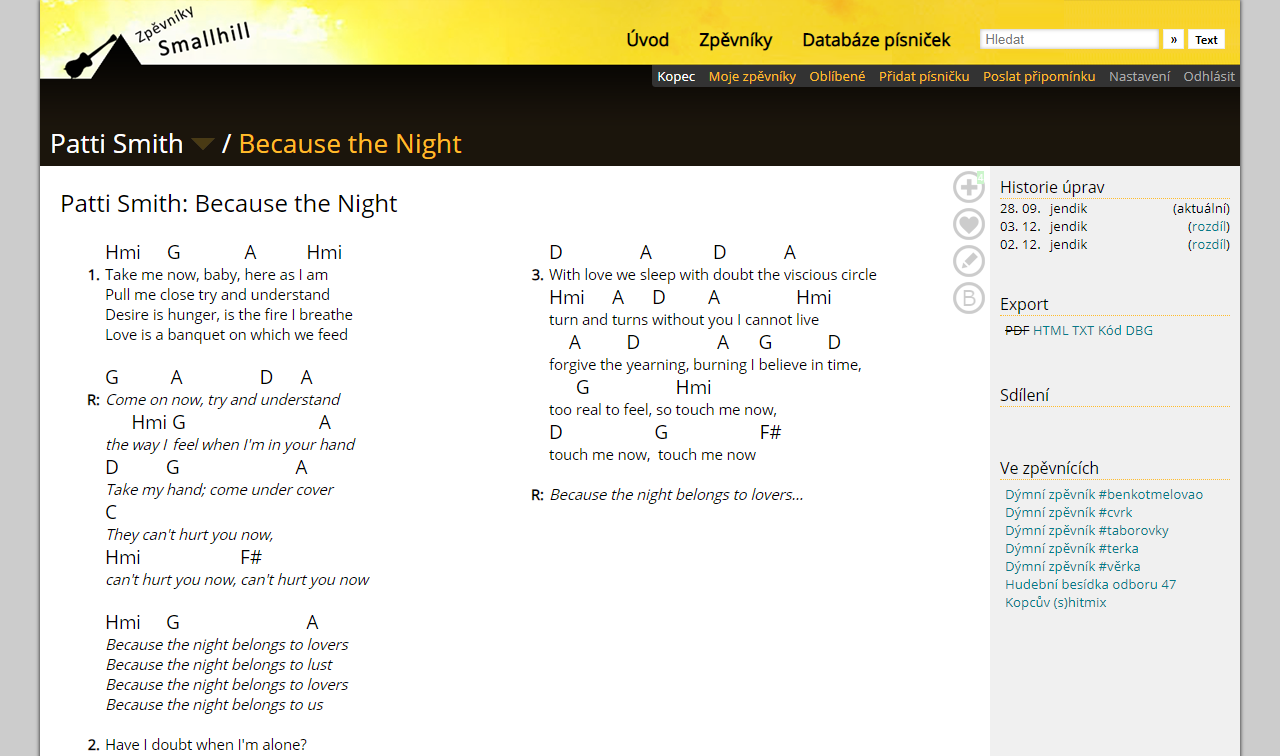Open Poslat připomínku

(1039, 76)
